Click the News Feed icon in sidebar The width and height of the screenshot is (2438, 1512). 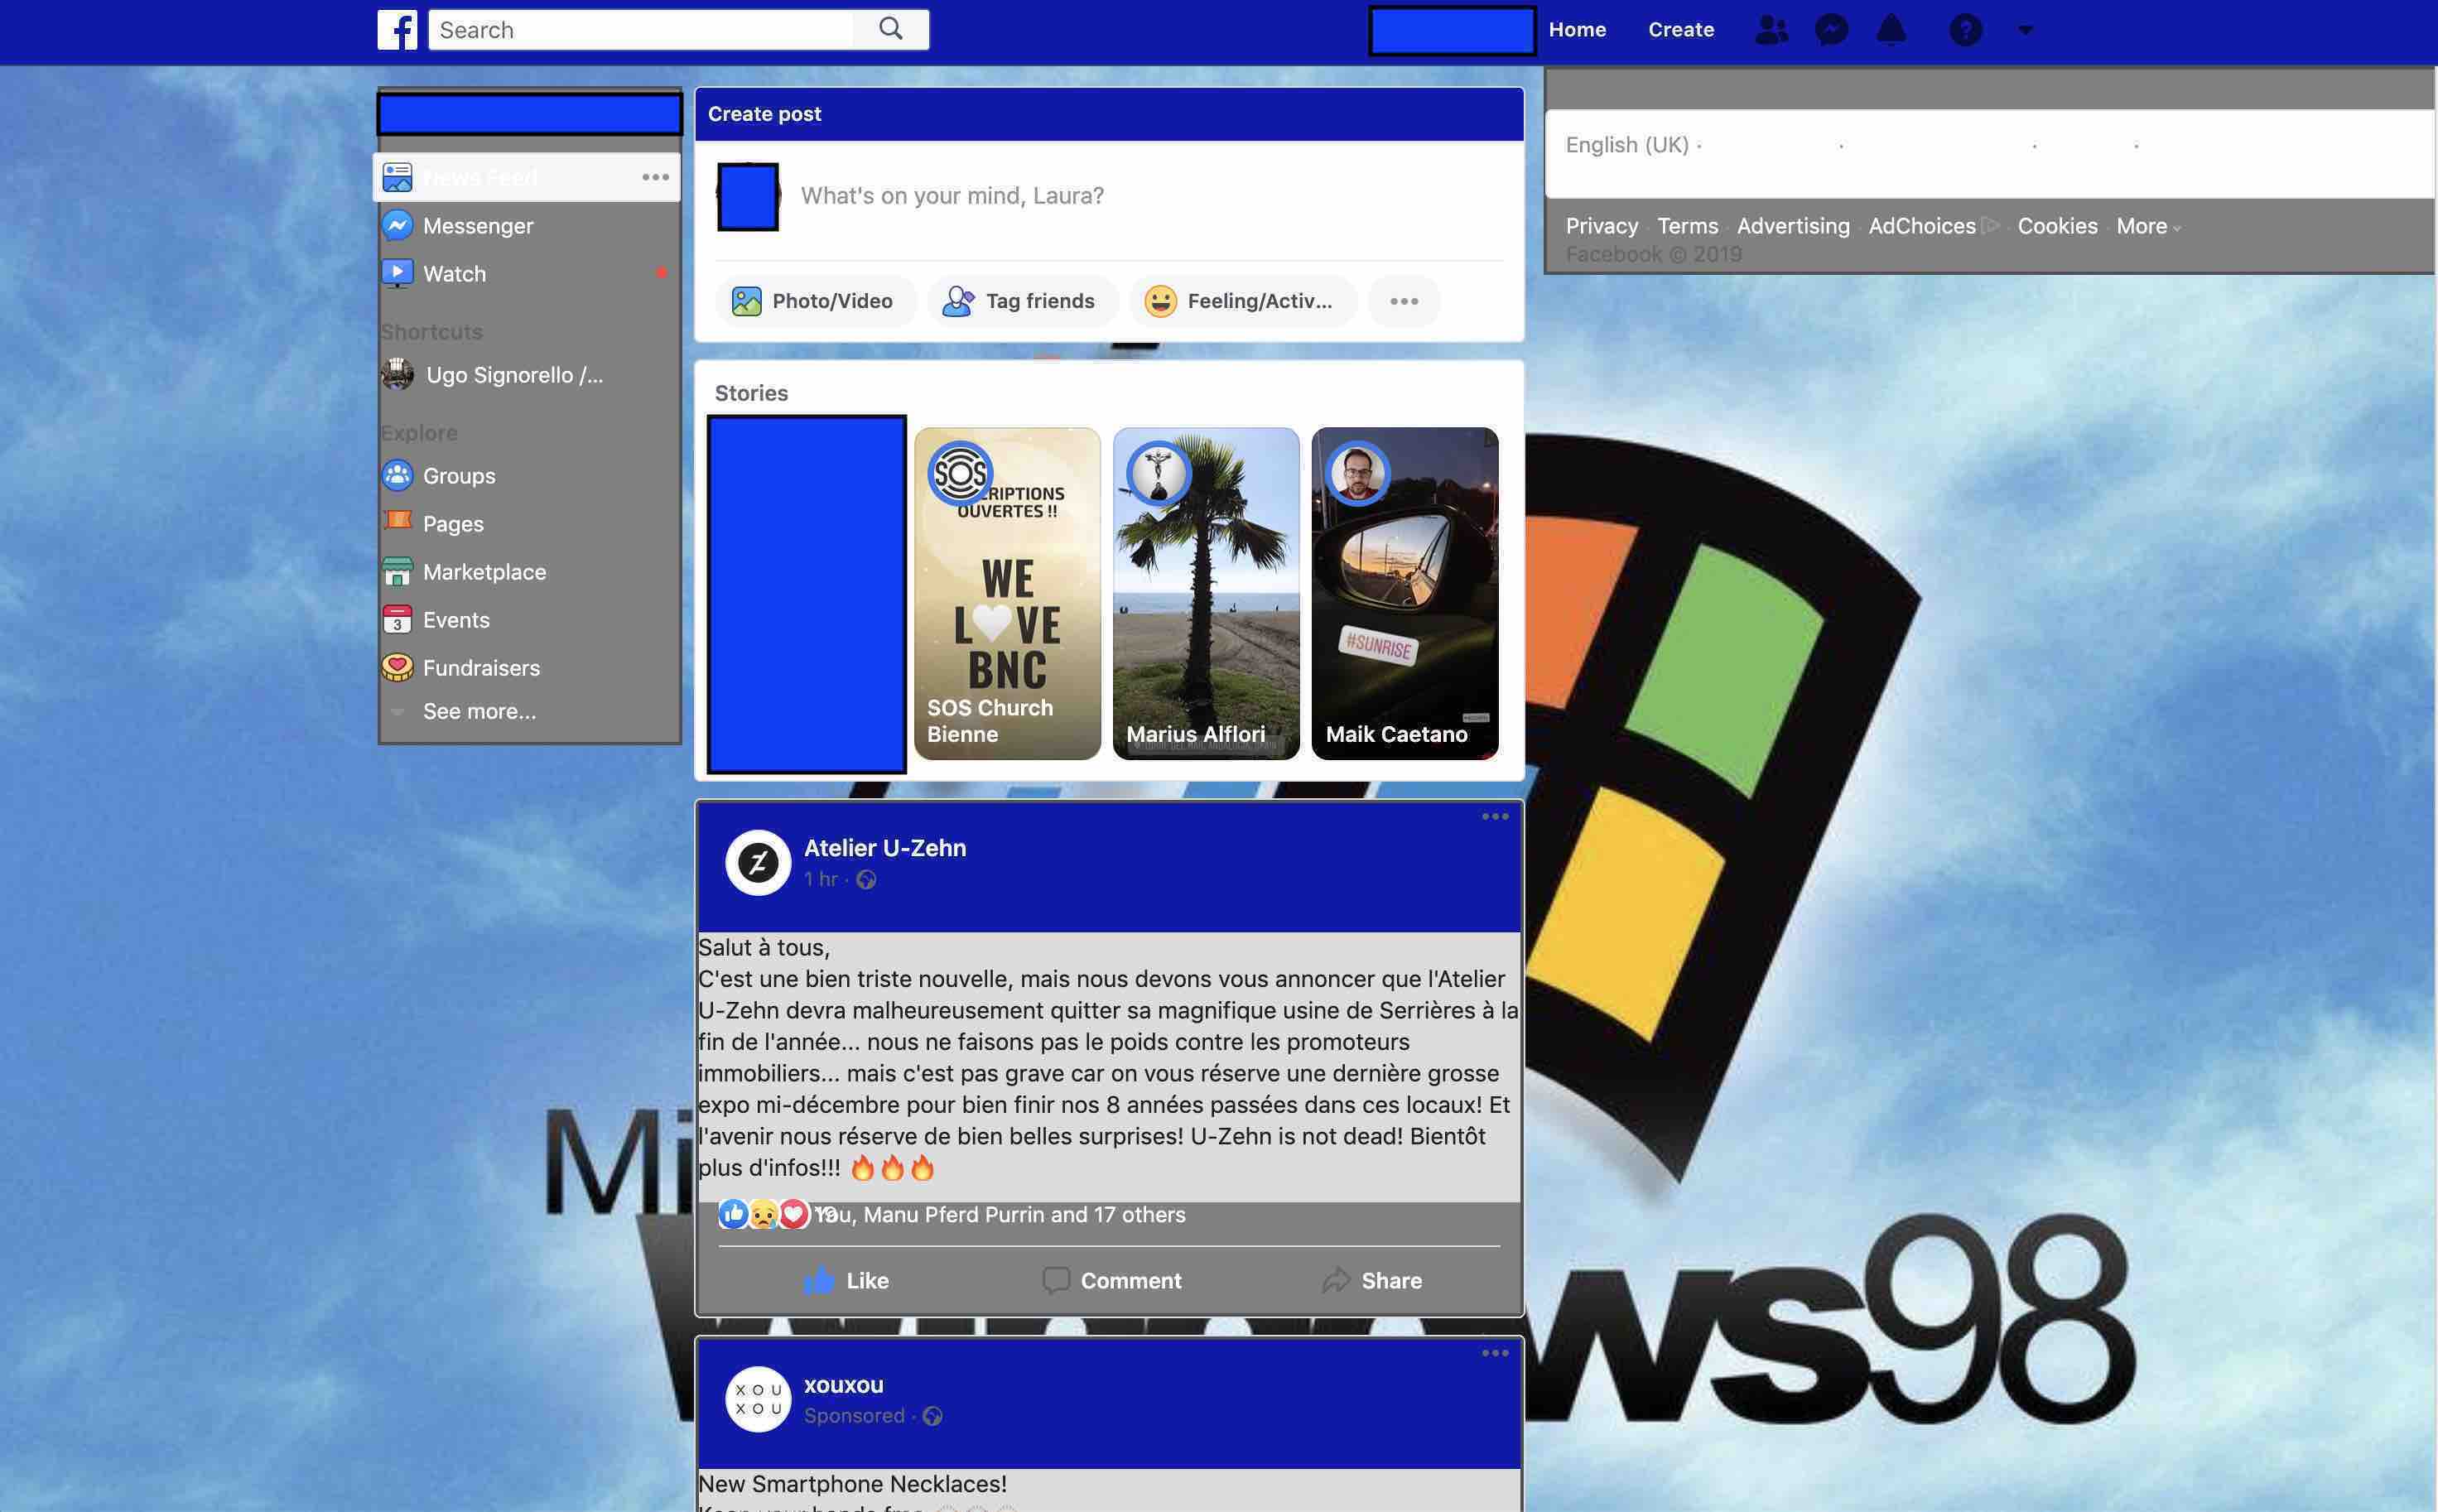pos(397,177)
